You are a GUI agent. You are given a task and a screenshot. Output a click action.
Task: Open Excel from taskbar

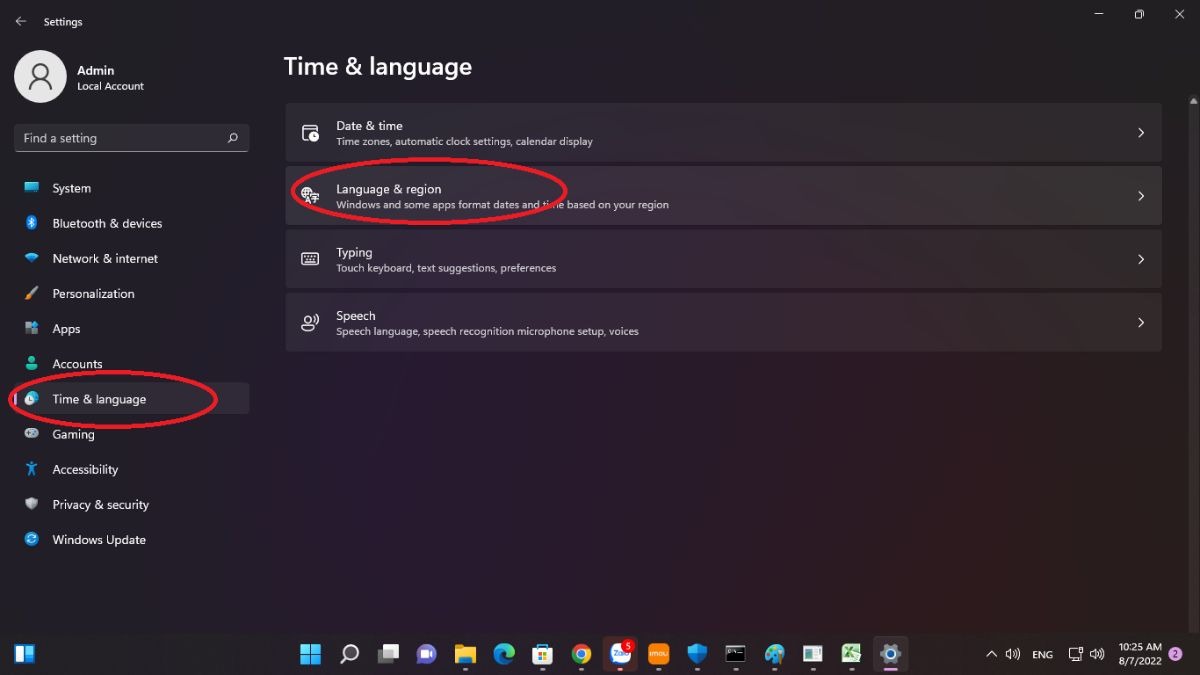pos(851,654)
